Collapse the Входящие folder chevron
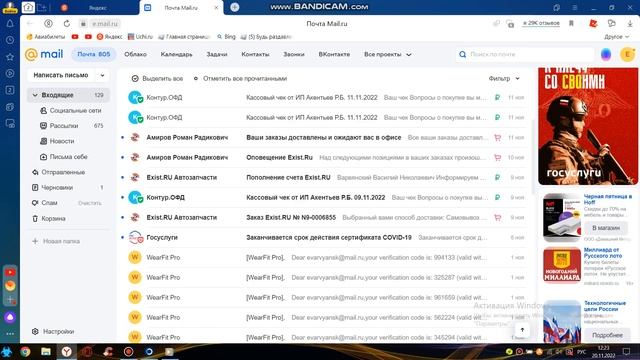 (35, 95)
